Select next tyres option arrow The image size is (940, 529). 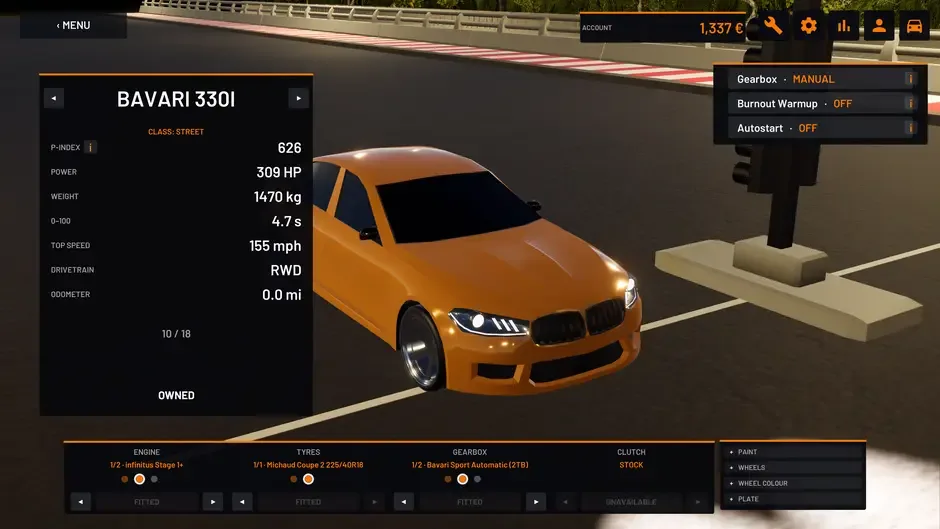[x=375, y=502]
